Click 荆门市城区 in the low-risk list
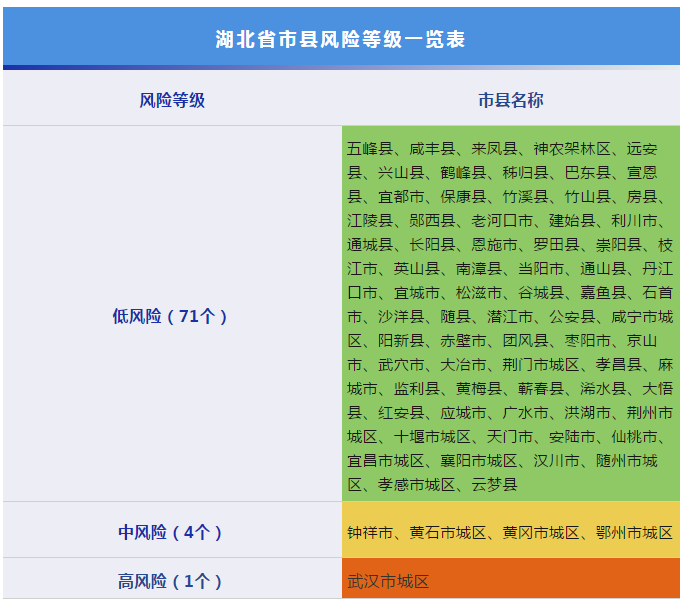686x607 pixels. pyautogui.click(x=541, y=365)
